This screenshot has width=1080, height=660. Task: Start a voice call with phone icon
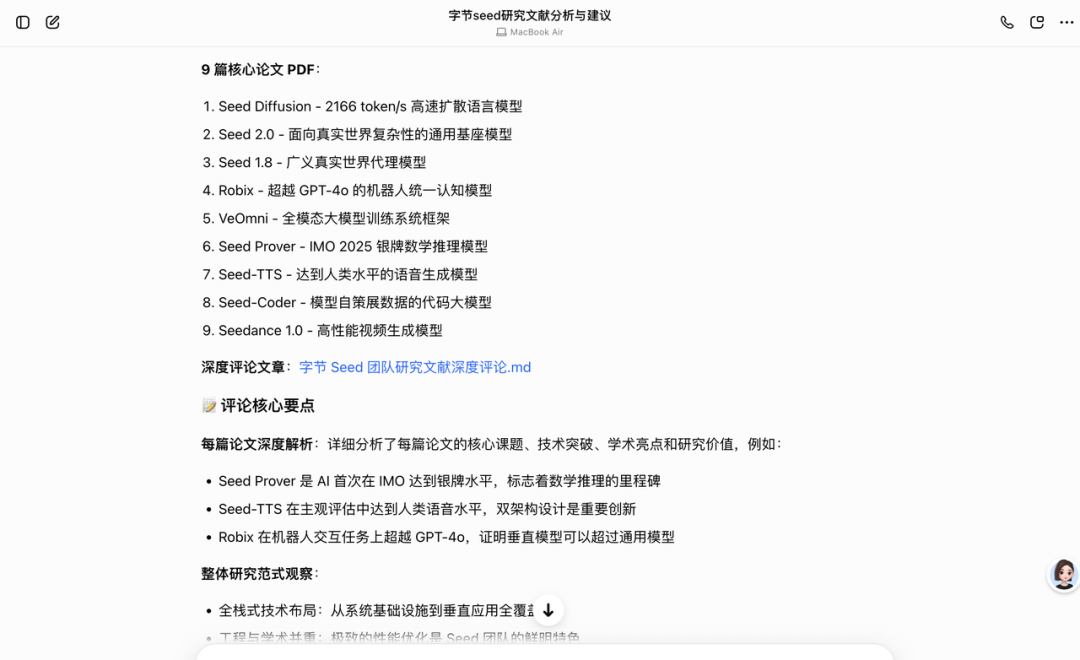(x=1007, y=22)
